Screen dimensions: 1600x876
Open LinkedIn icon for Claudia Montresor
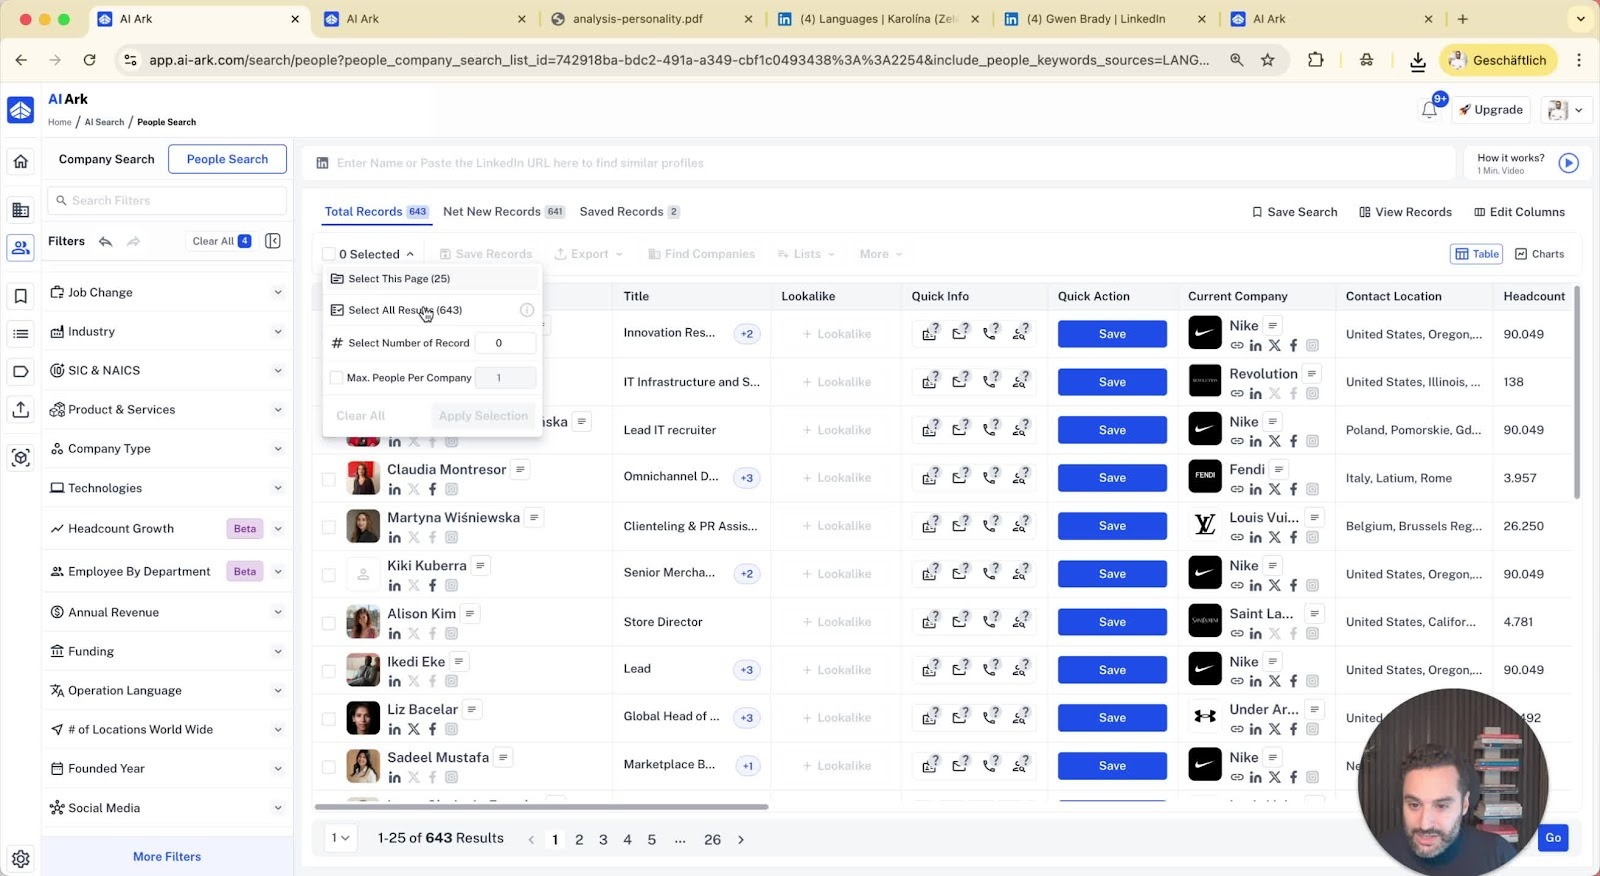click(x=394, y=490)
